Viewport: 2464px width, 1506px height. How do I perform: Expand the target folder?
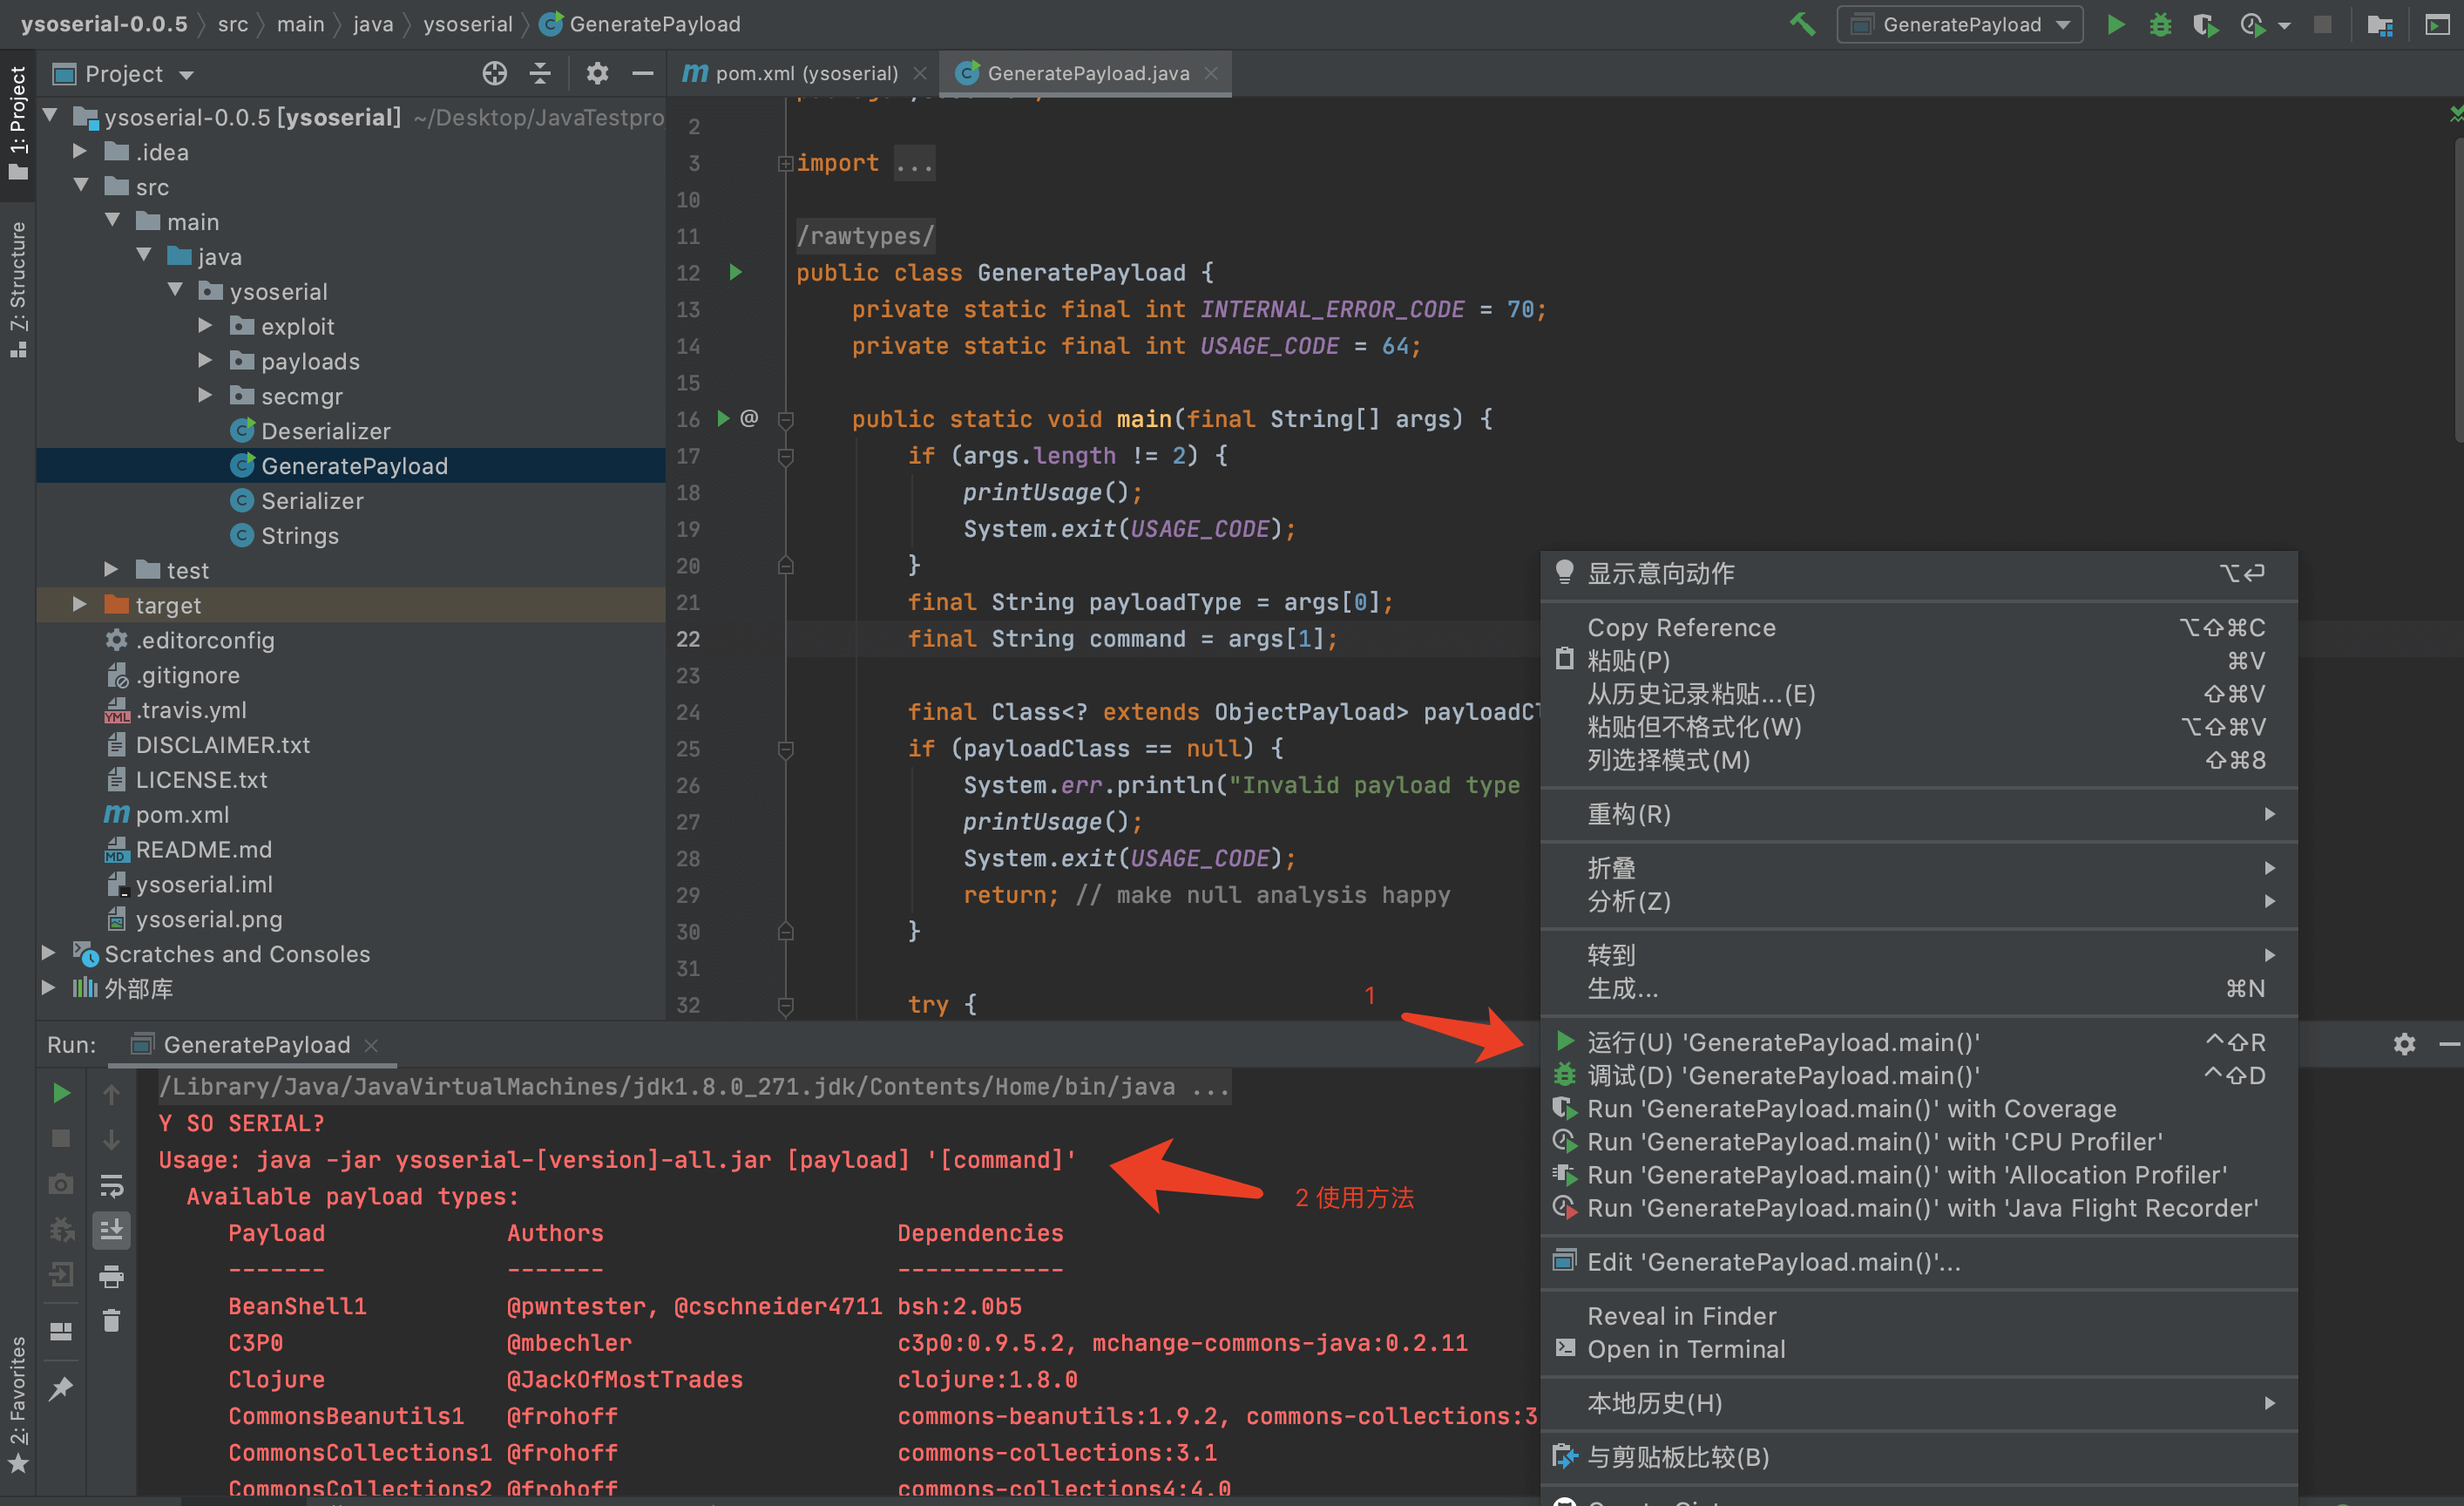coord(80,604)
